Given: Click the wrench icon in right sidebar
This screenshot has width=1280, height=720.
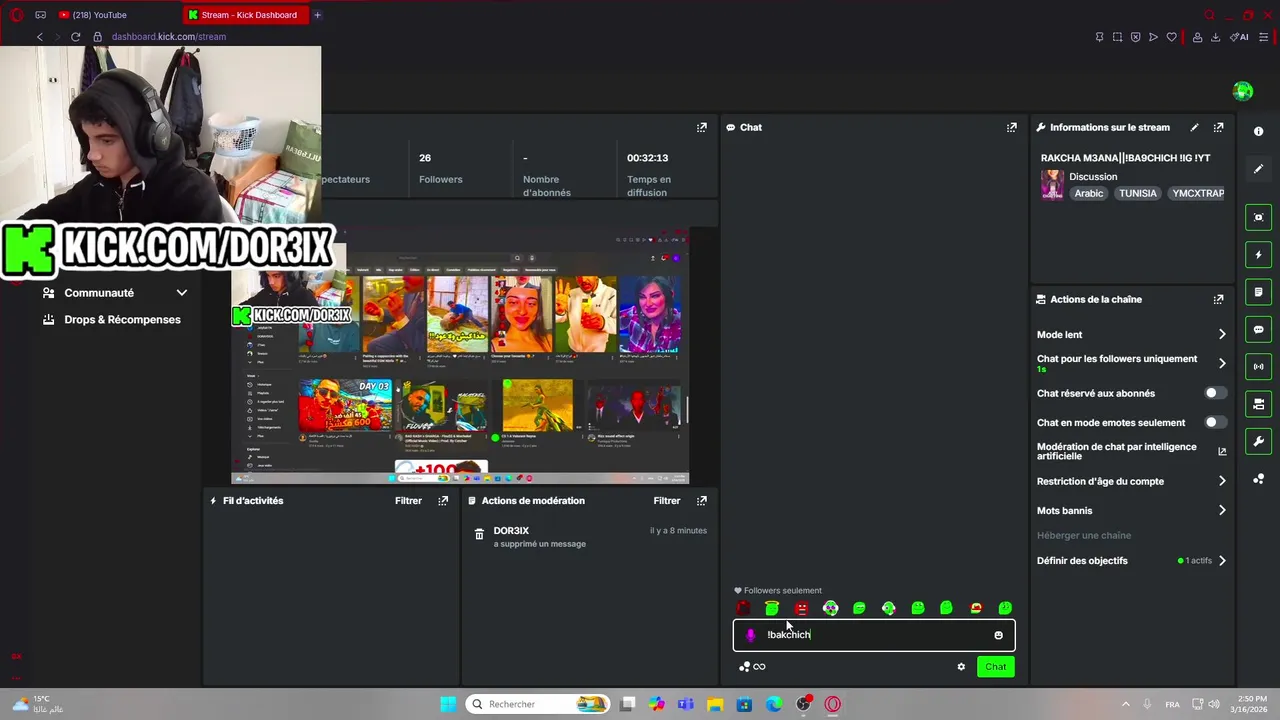Looking at the screenshot, I should coord(1259,441).
